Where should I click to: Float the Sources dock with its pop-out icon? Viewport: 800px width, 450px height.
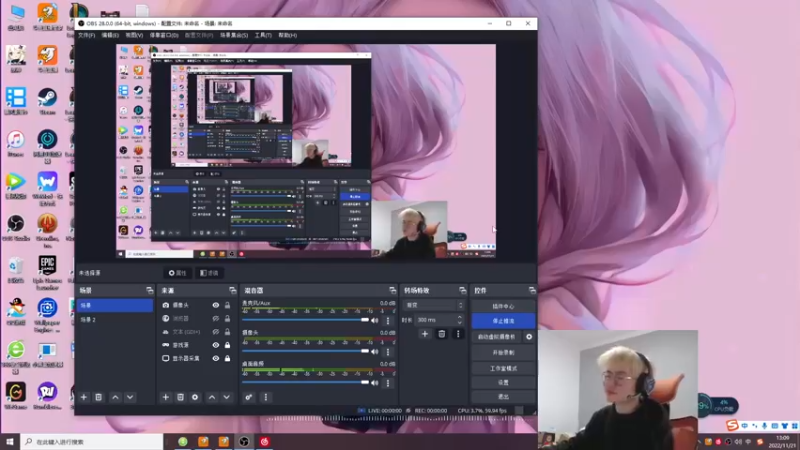pyautogui.click(x=233, y=290)
